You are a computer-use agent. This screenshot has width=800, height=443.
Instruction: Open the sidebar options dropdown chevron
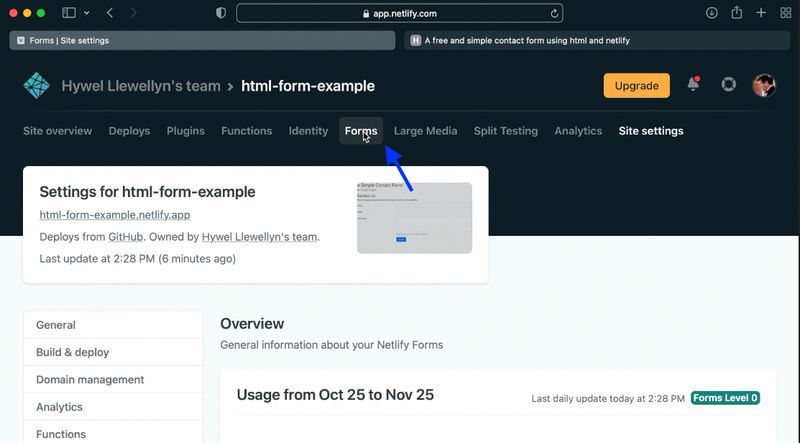(x=87, y=13)
